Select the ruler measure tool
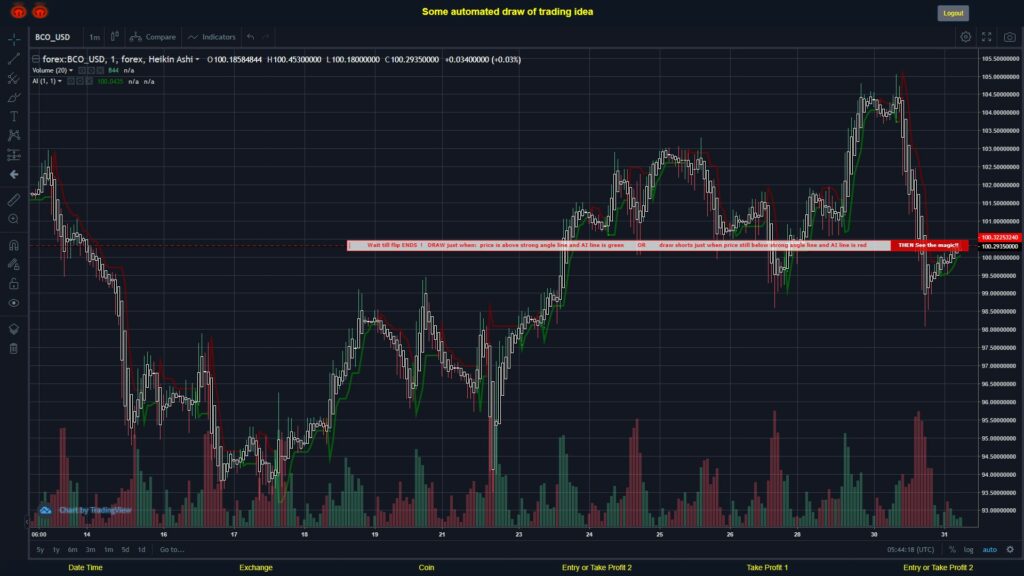1024x576 pixels. [14, 200]
